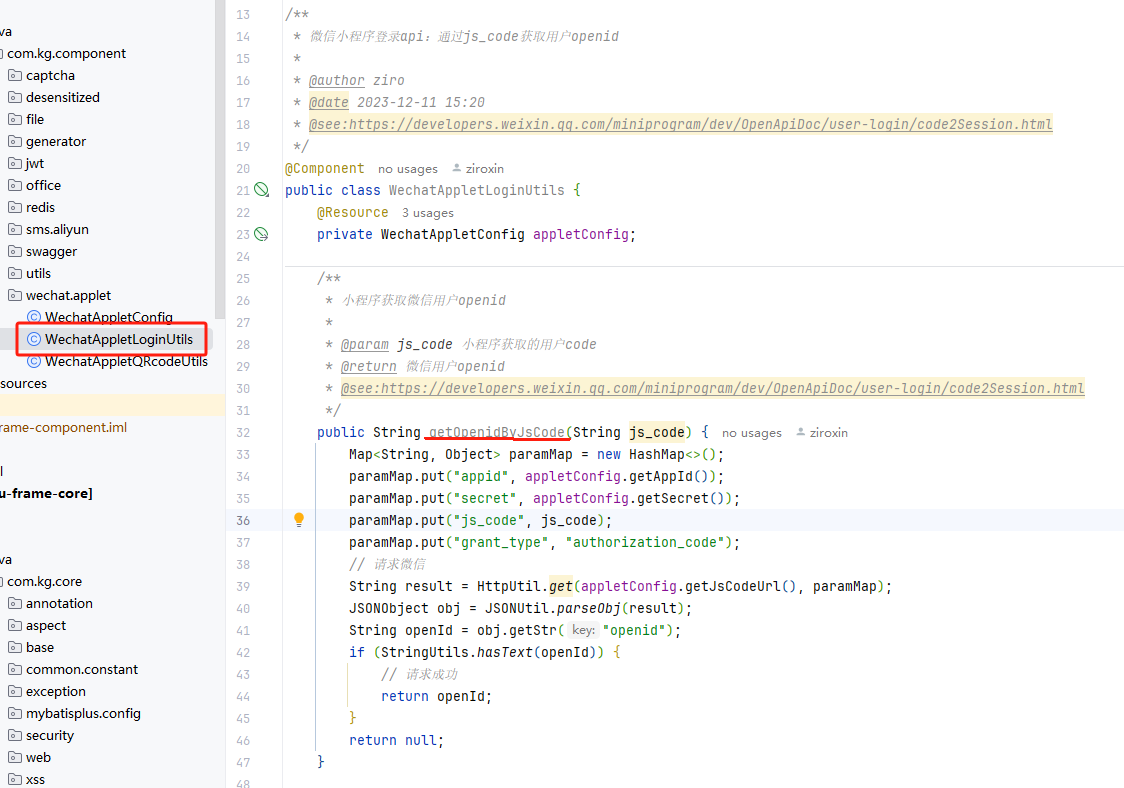Image resolution: width=1124 pixels, height=788 pixels.
Task: Click JSONUtil.parseObj call on line 40
Action: pos(553,608)
